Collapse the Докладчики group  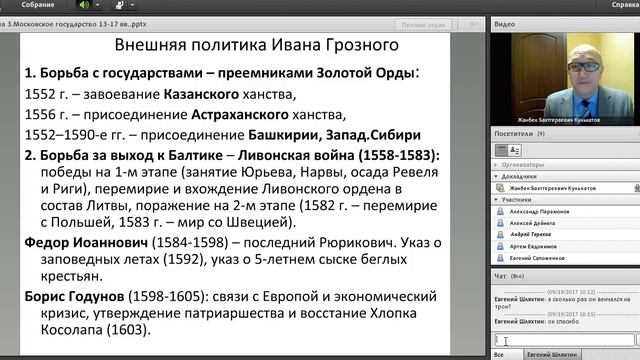(496, 176)
